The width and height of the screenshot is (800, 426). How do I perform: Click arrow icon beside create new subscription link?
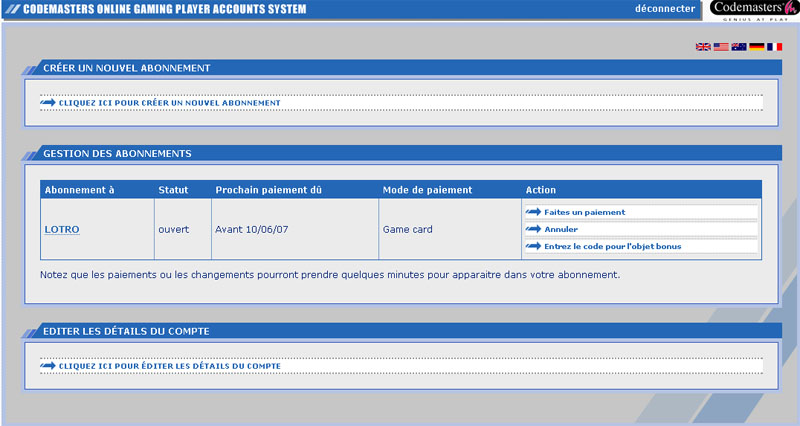click(48, 103)
